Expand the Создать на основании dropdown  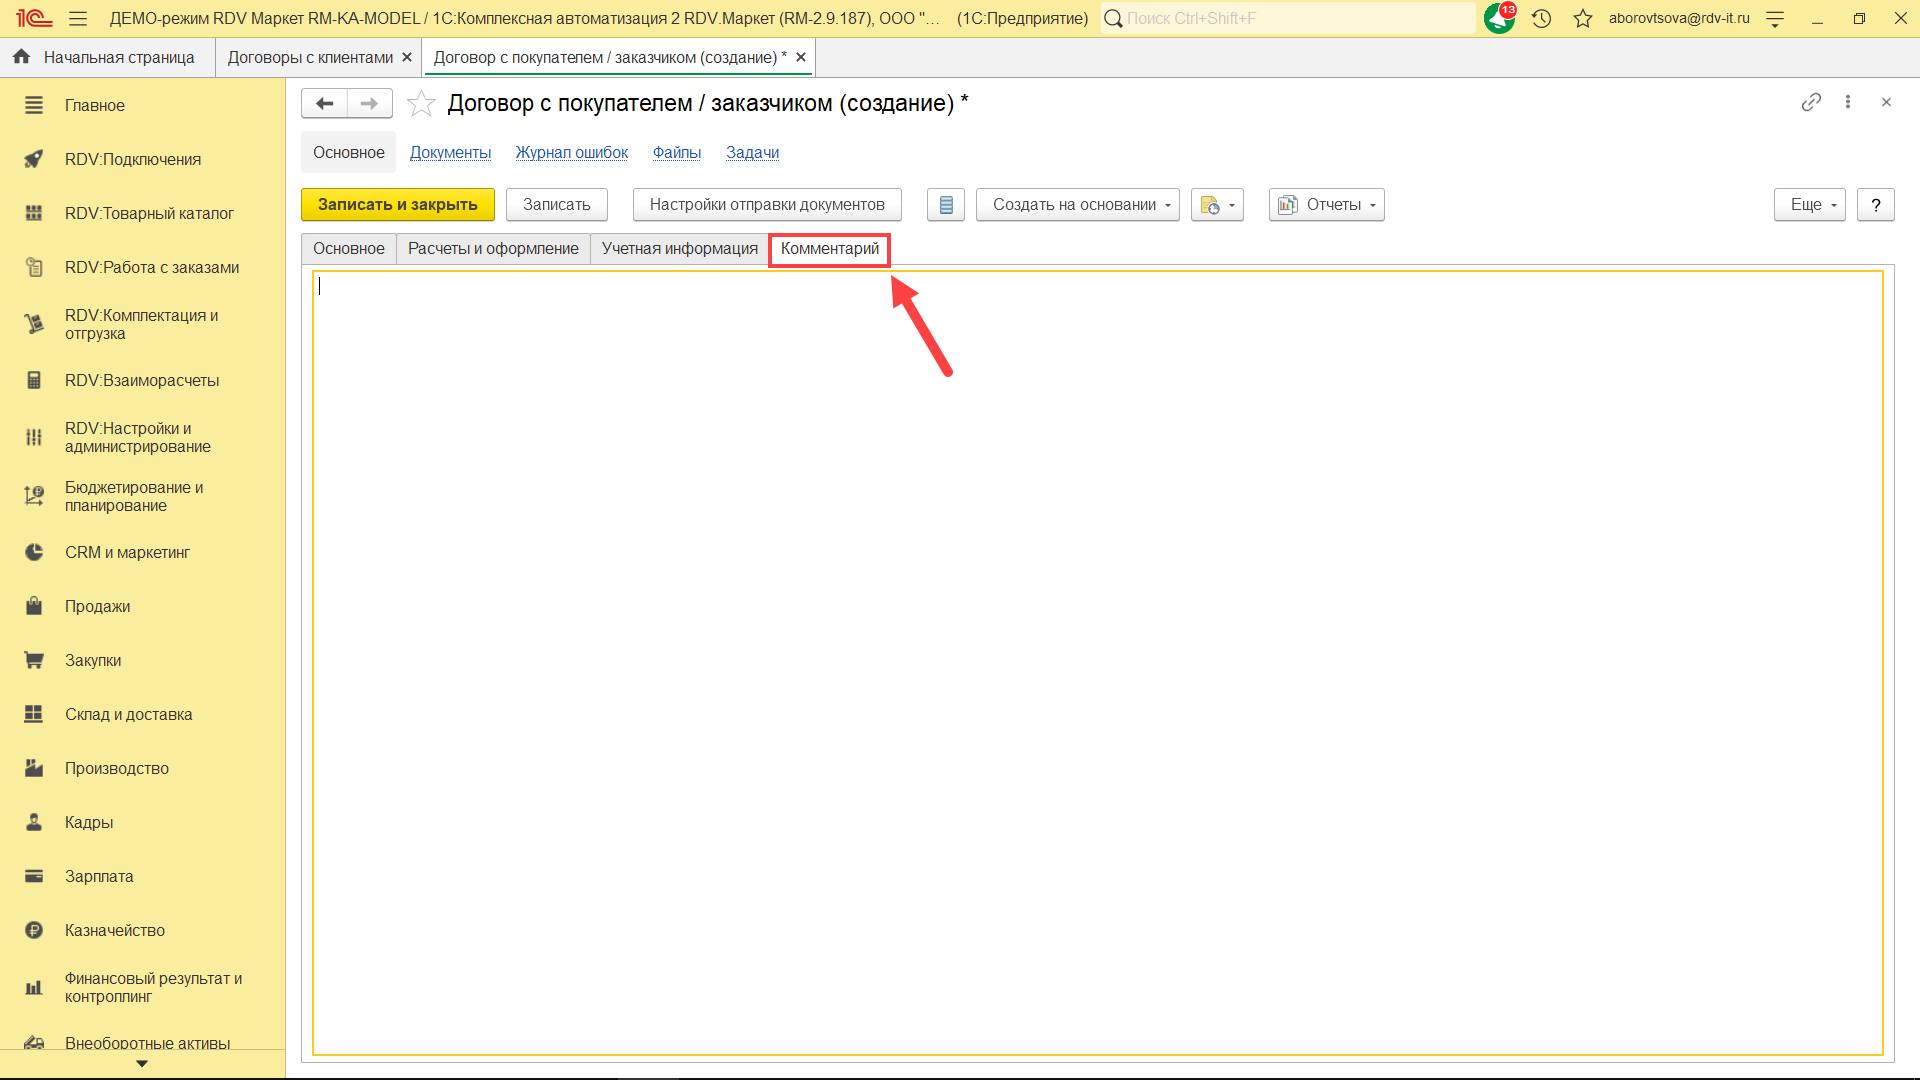coord(1077,205)
